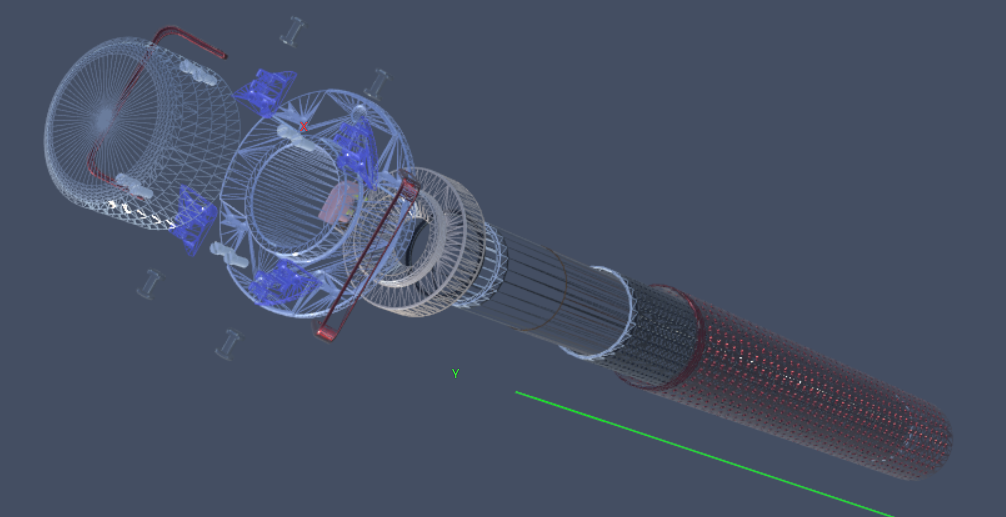Click the red X axis label
The image size is (1006, 517).
(303, 127)
